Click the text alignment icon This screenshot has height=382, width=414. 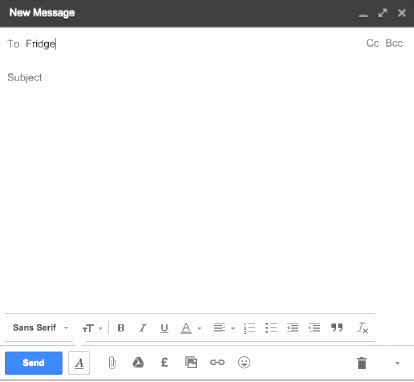(x=219, y=328)
